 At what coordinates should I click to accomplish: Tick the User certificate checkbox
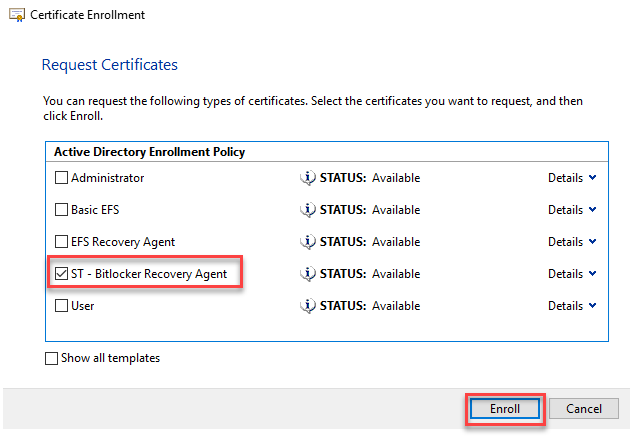click(62, 306)
